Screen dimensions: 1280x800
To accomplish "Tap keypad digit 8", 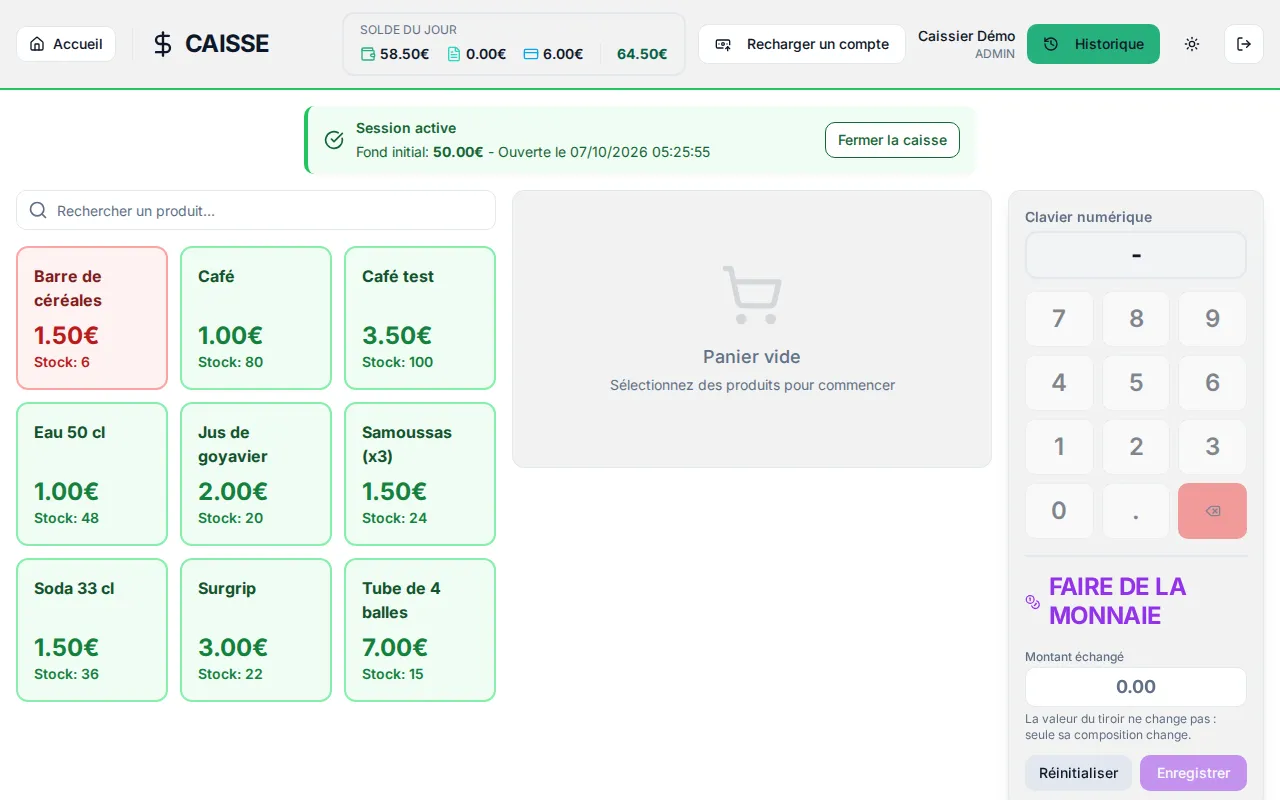I will pyautogui.click(x=1136, y=319).
